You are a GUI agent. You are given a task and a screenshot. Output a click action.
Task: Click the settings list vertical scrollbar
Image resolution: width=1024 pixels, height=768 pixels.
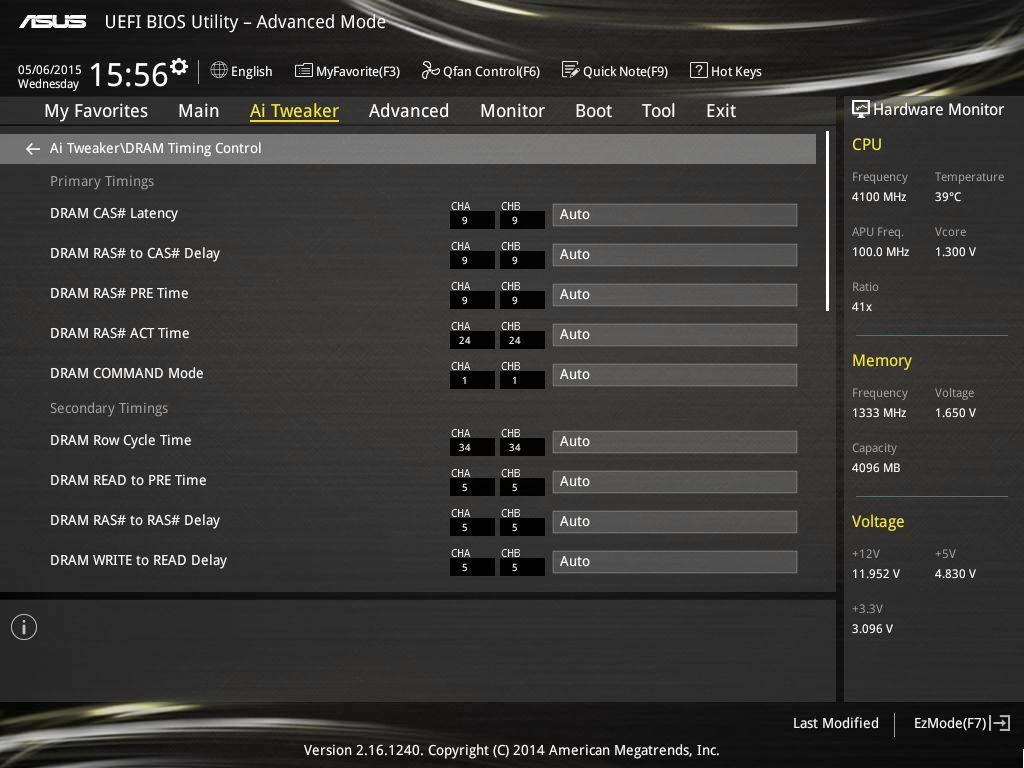click(x=827, y=222)
